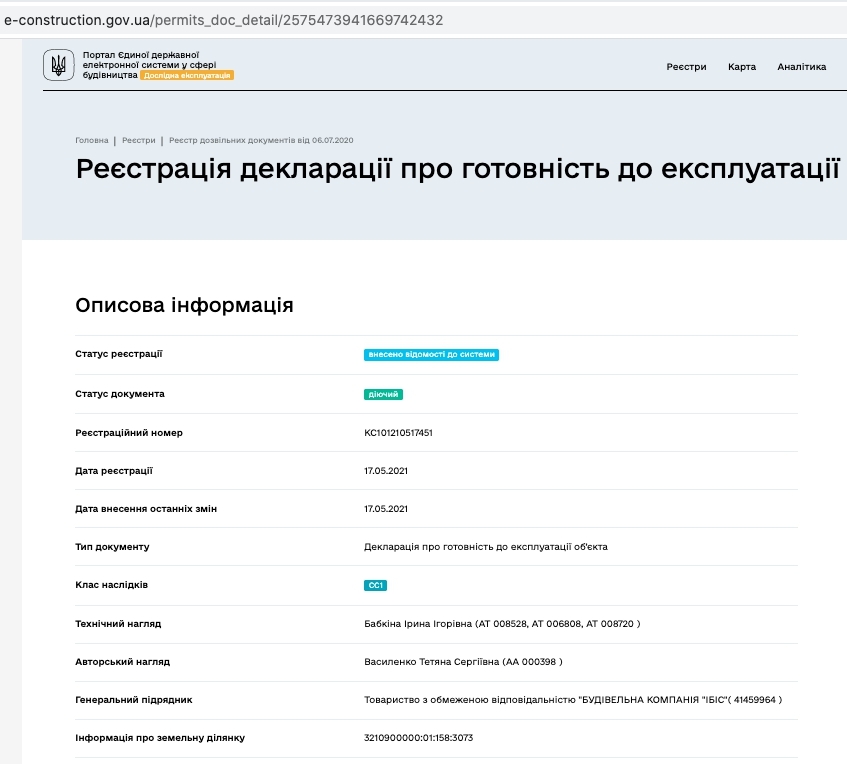Open the Карта menu item
847x764 pixels.
742,67
